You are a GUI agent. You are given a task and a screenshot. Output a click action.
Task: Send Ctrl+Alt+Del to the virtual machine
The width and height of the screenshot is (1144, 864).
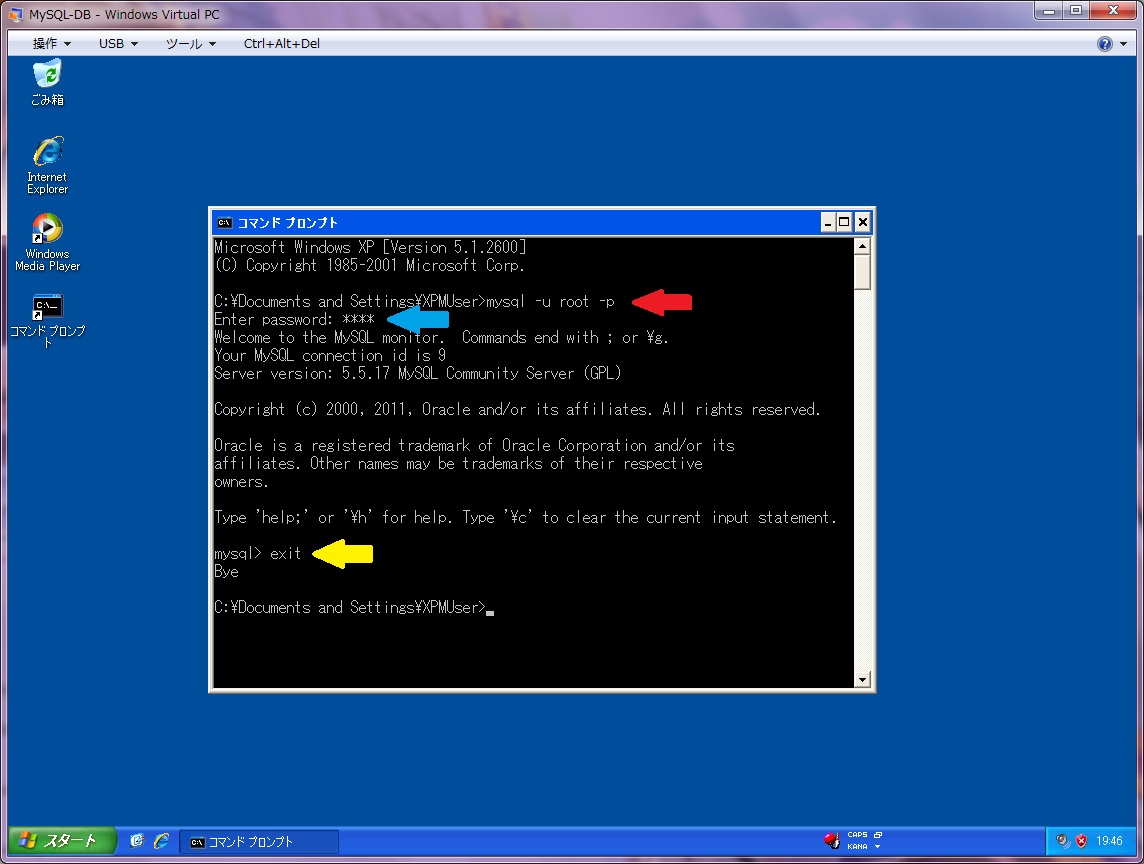pyautogui.click(x=282, y=44)
